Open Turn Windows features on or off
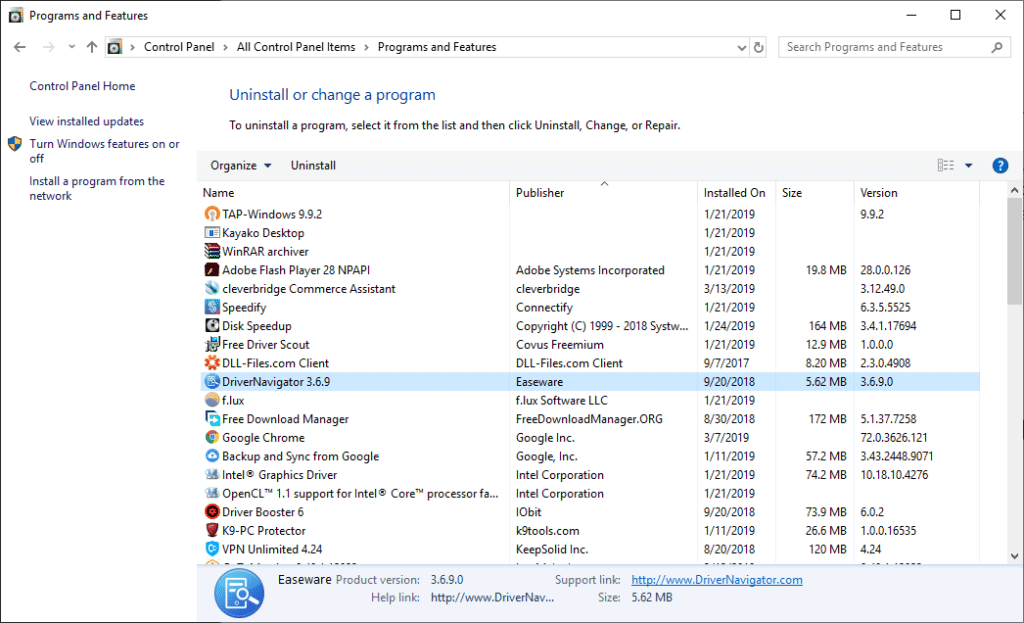1024x623 pixels. 104,151
